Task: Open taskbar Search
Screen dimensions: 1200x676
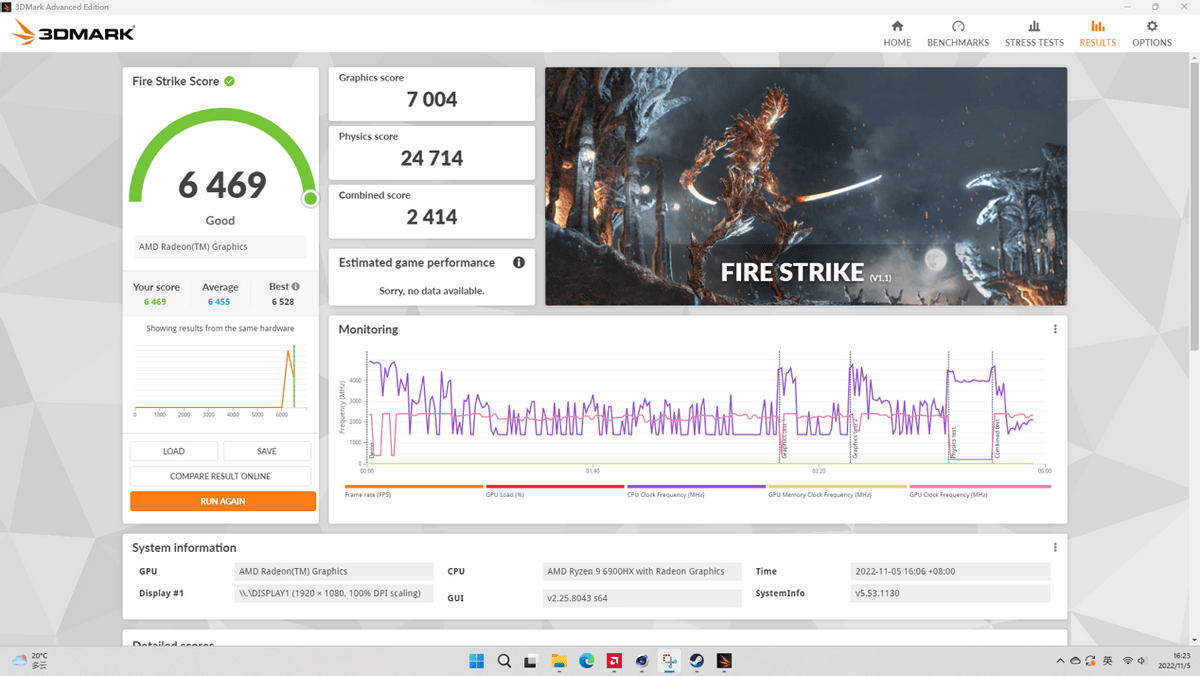Action: [505, 660]
